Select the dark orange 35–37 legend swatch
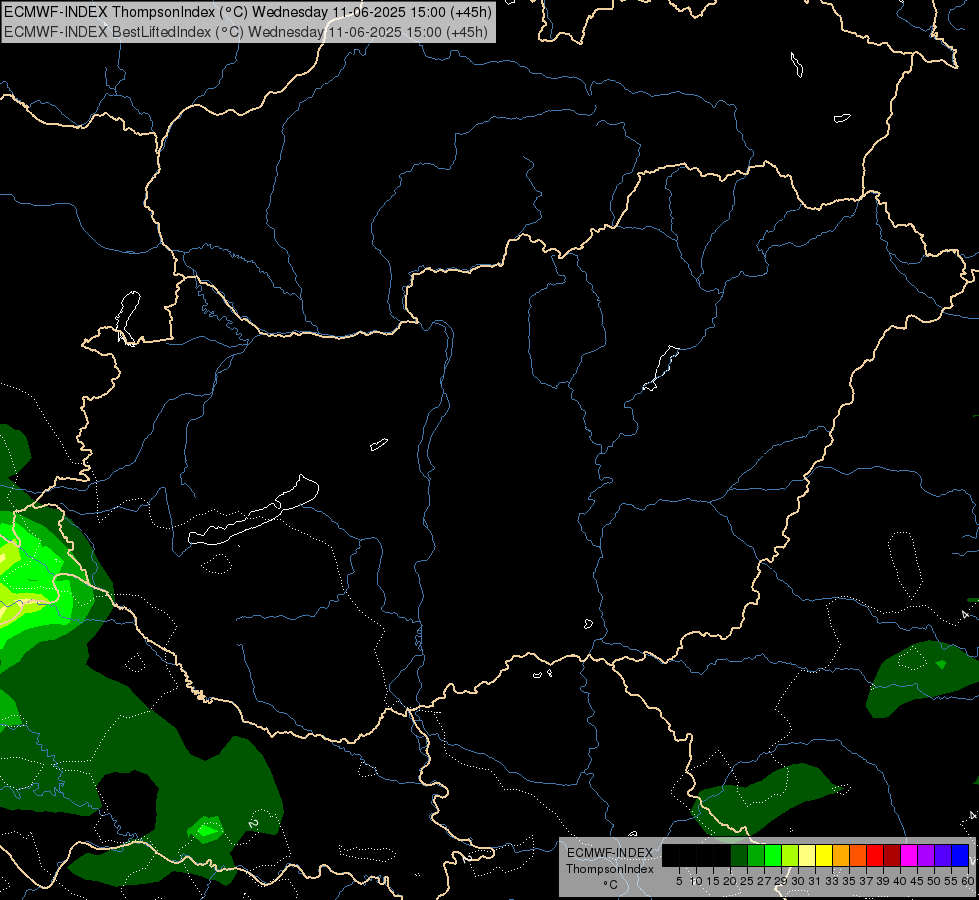Viewport: 979px width, 900px height. (858, 855)
